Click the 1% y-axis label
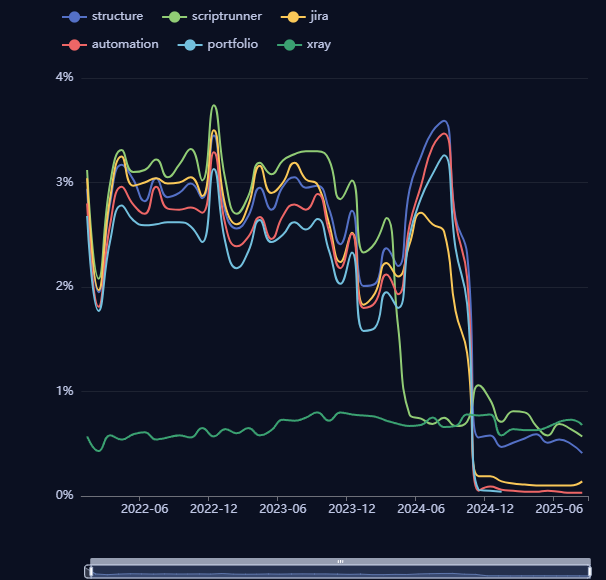606x580 pixels. tap(63, 391)
